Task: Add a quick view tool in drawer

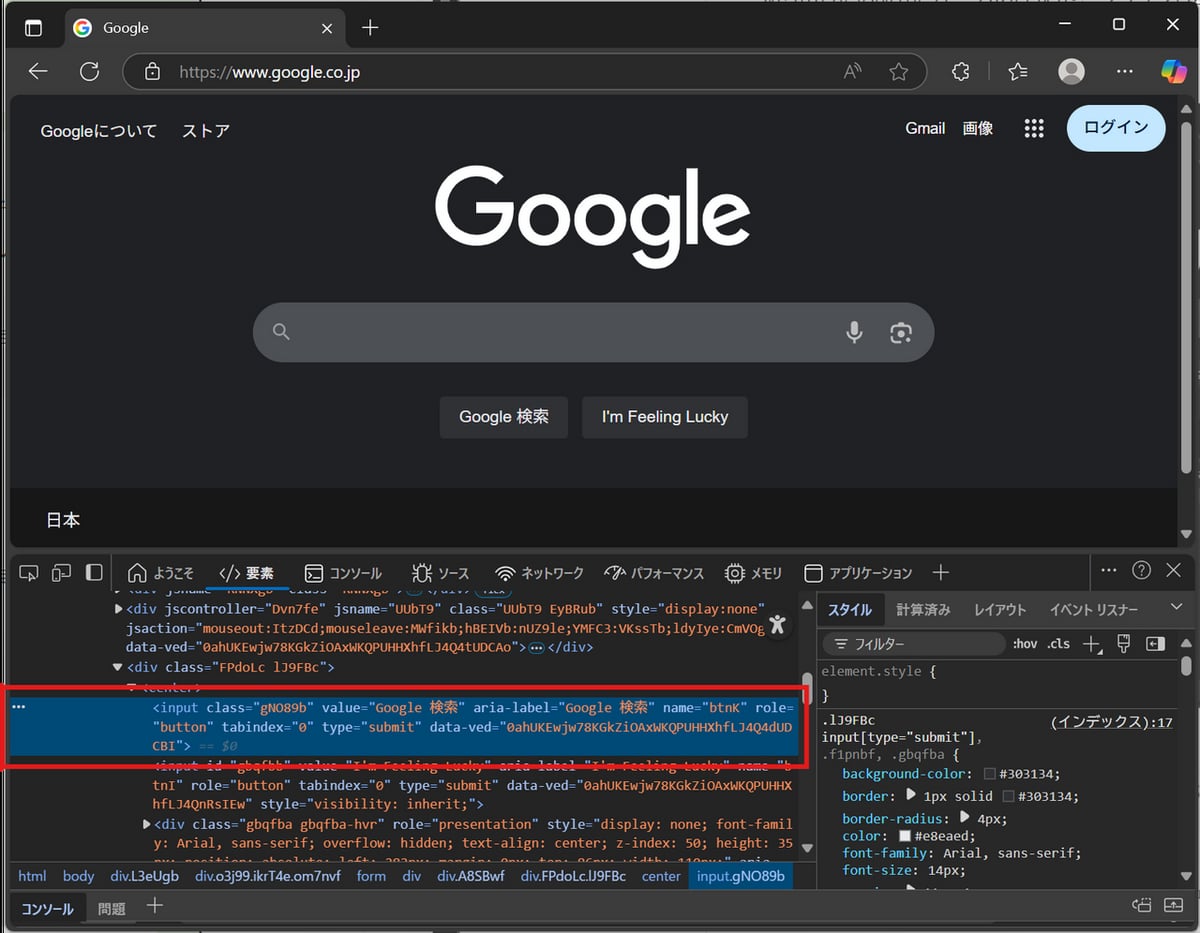Action: coord(154,906)
